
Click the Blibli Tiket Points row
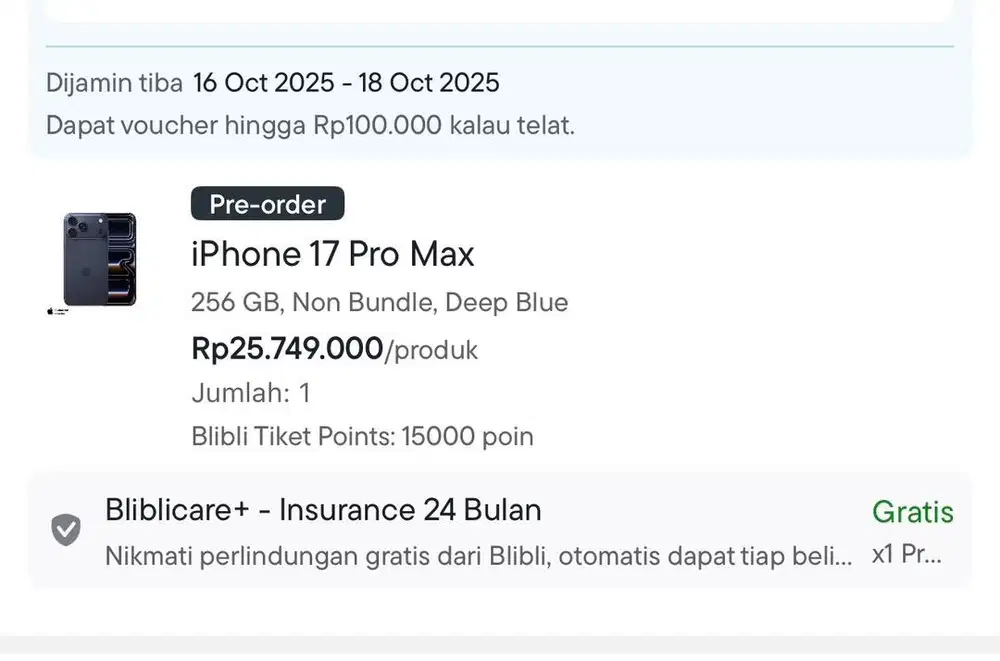click(x=362, y=436)
